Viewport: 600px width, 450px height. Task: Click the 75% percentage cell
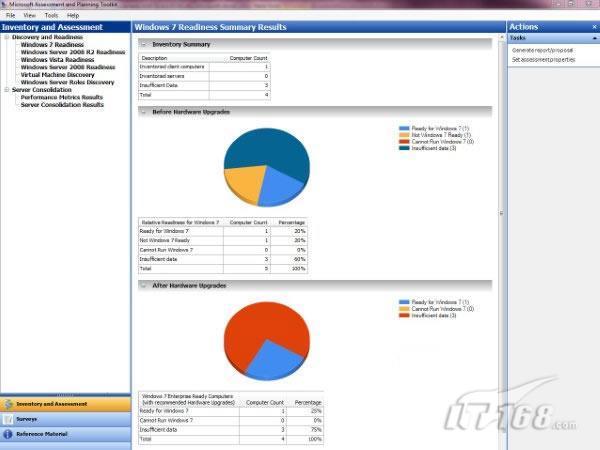pos(305,430)
